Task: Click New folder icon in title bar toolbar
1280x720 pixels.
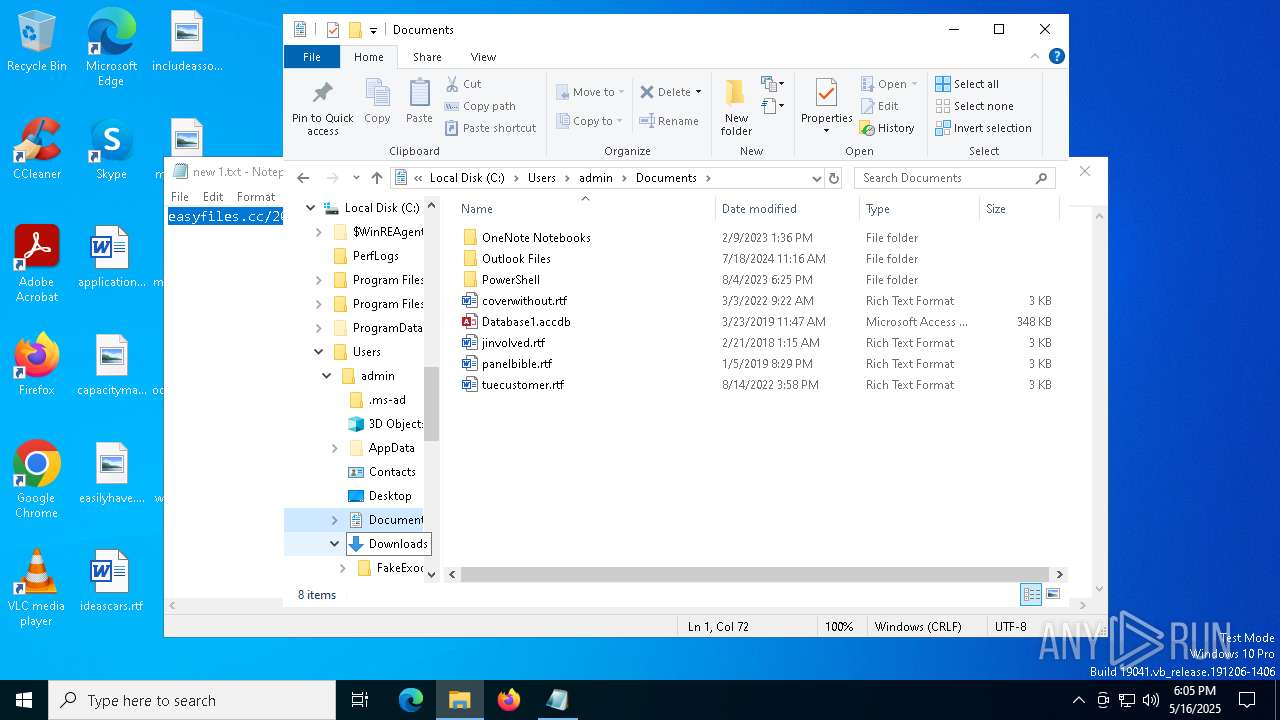Action: tap(355, 30)
